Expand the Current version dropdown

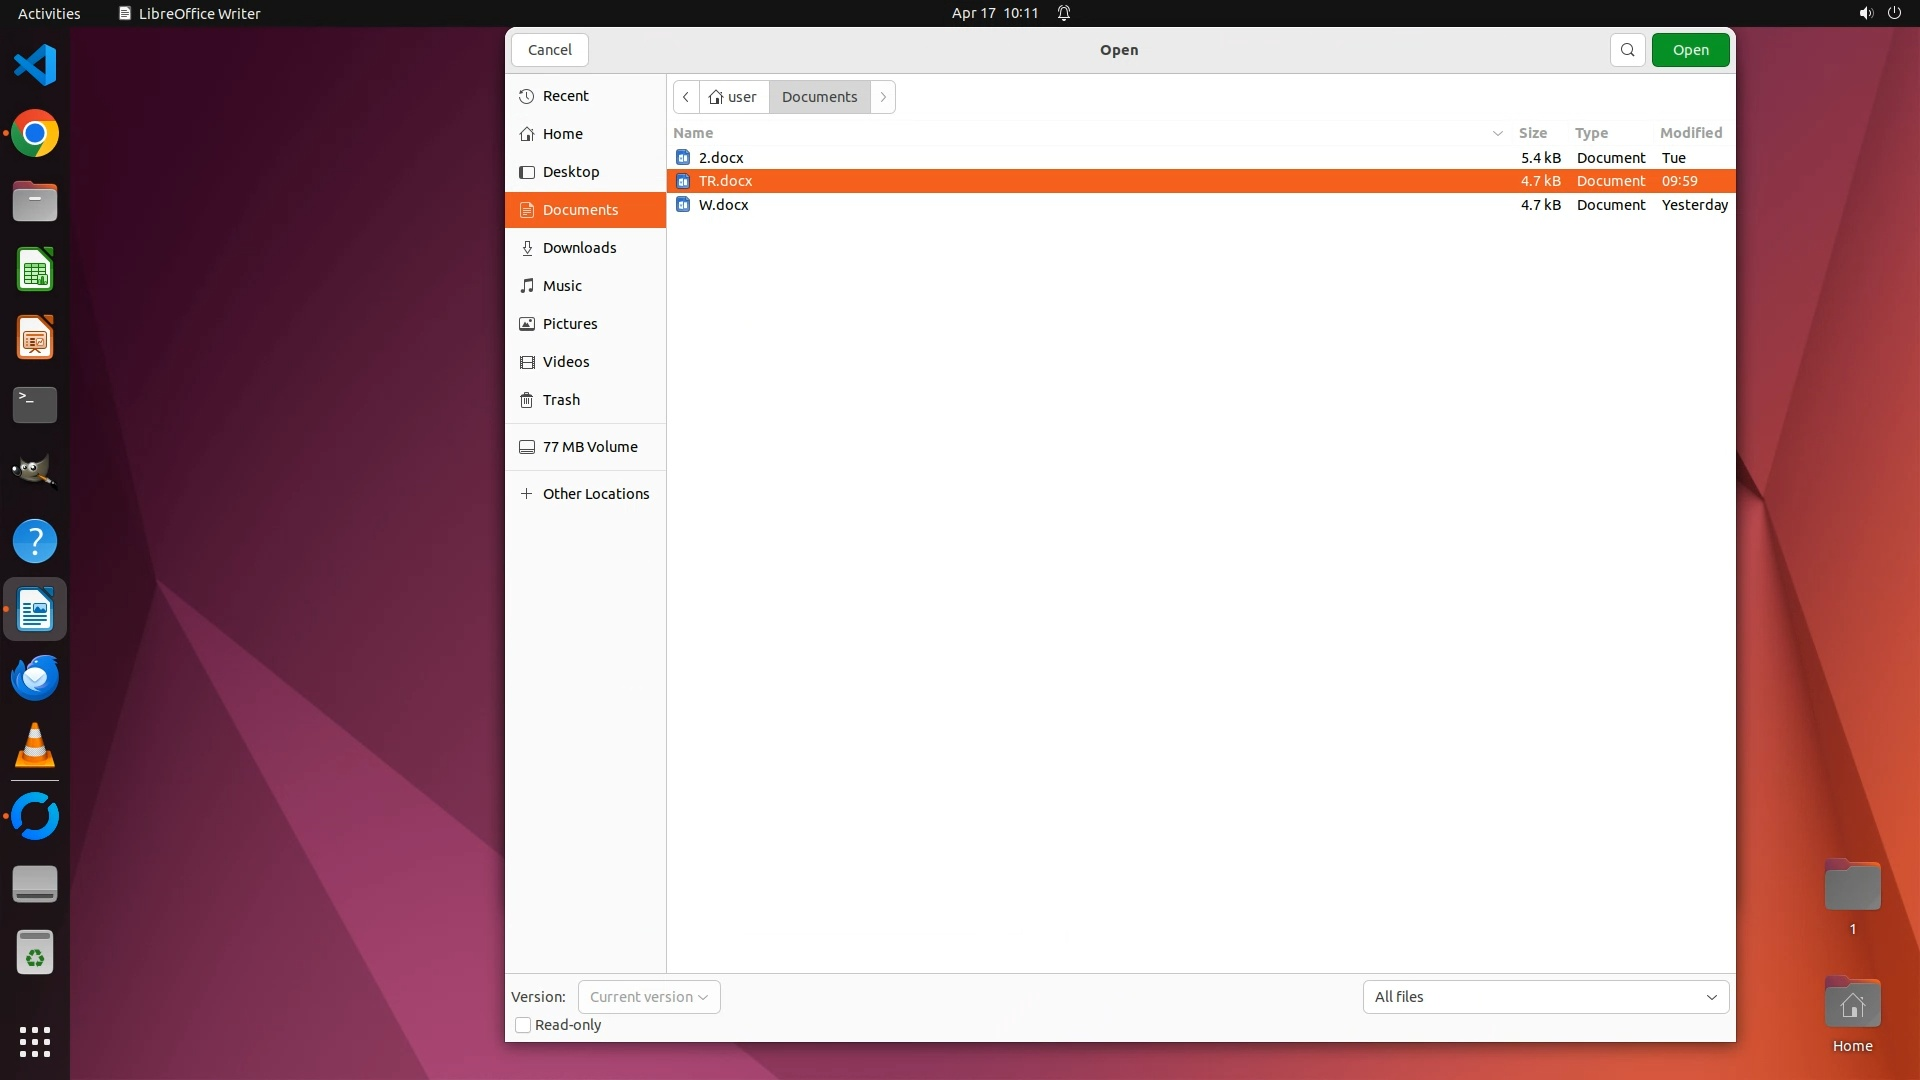click(x=649, y=997)
